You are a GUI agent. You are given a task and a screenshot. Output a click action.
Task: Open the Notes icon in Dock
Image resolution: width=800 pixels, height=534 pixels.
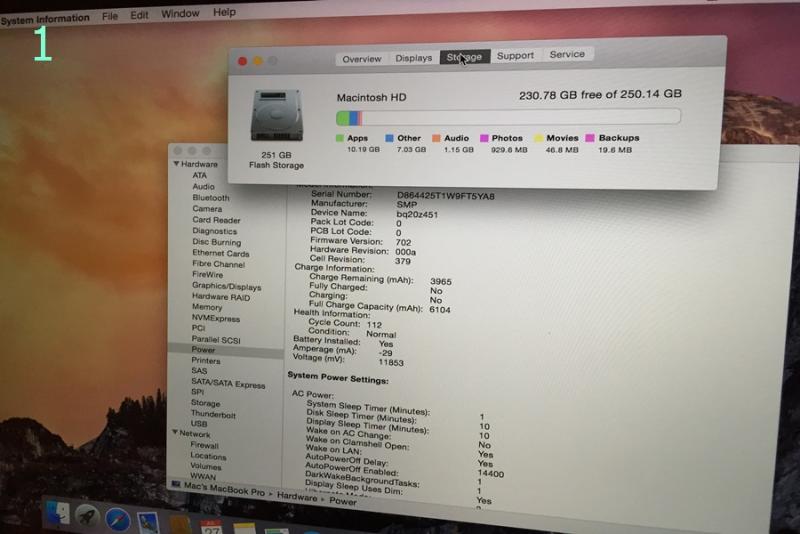pyautogui.click(x=244, y=529)
